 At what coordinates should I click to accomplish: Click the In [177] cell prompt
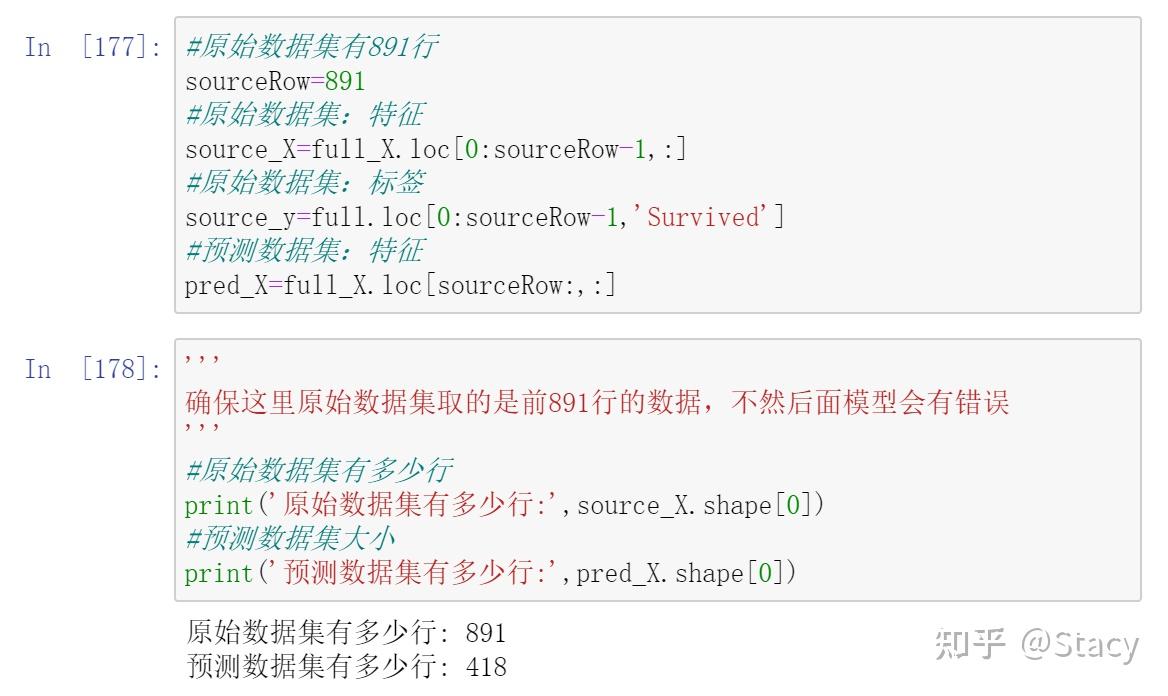tap(92, 47)
